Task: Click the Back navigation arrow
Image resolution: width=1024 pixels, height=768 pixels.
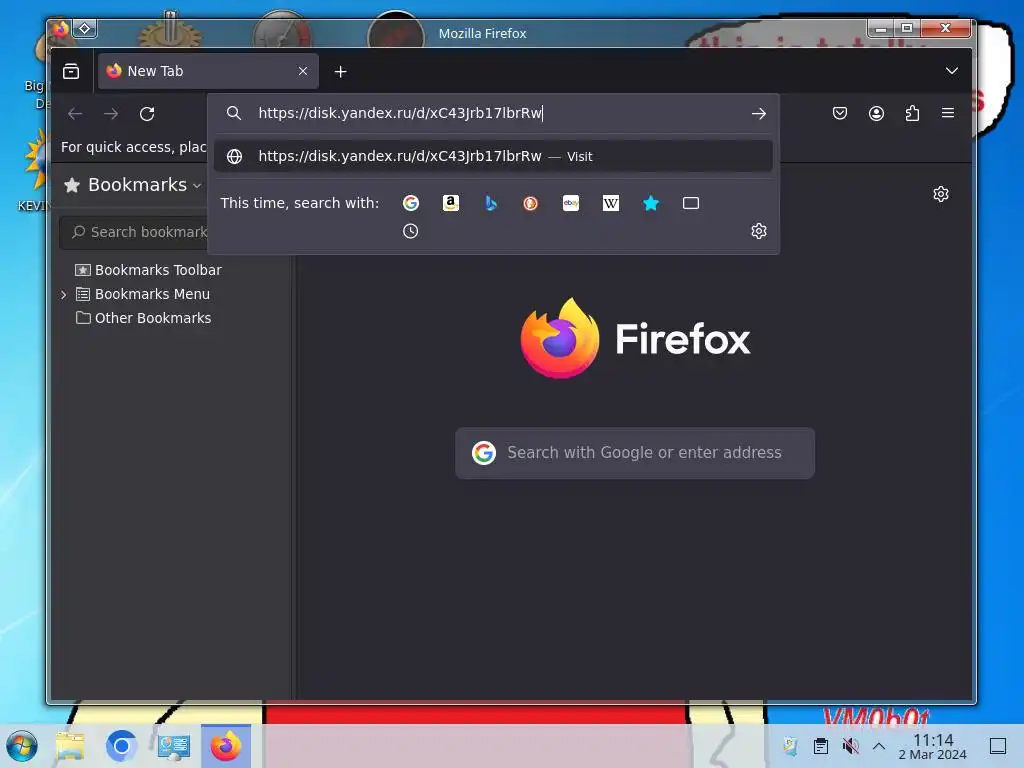Action: (x=75, y=114)
